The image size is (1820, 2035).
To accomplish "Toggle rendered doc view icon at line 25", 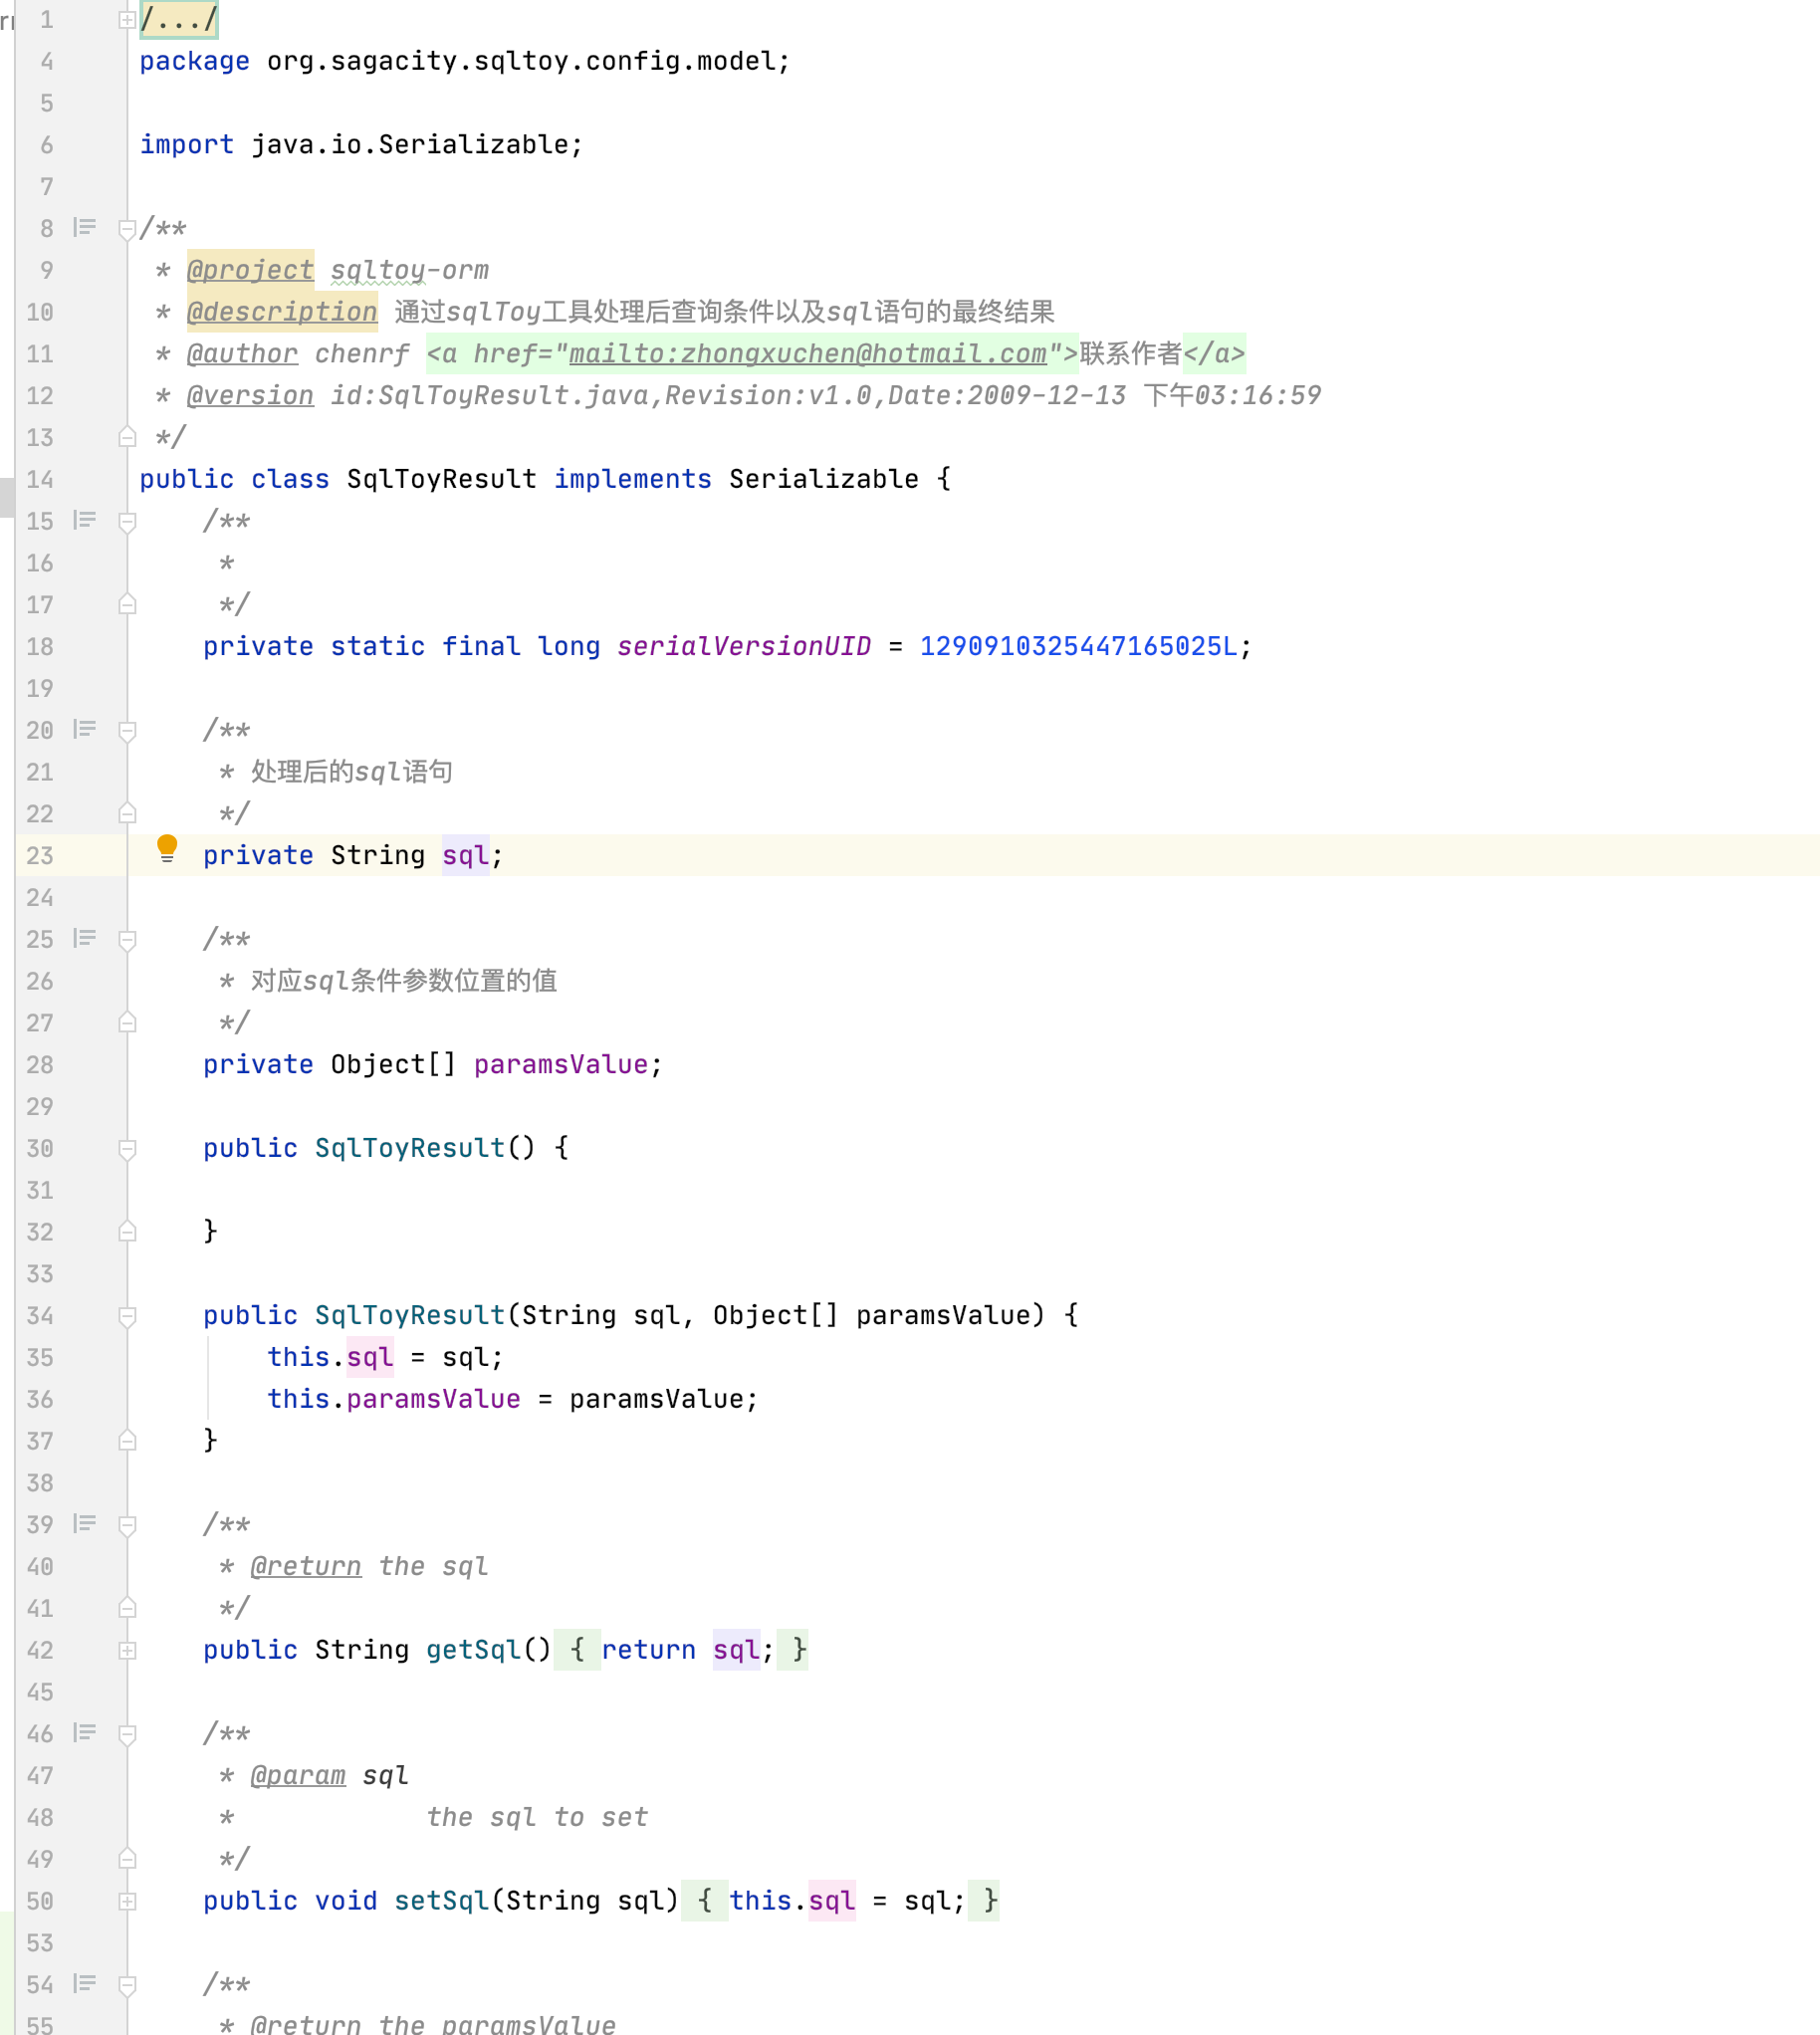I will tap(85, 938).
